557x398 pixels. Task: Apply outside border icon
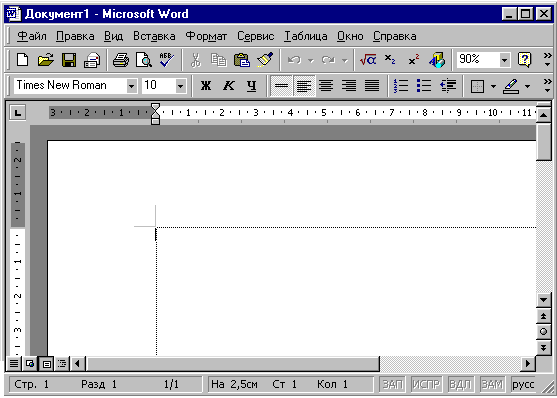[x=477, y=86]
